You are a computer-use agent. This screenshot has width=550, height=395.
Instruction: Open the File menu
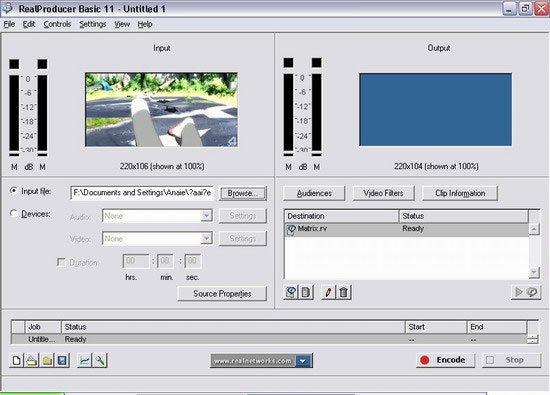[9, 24]
